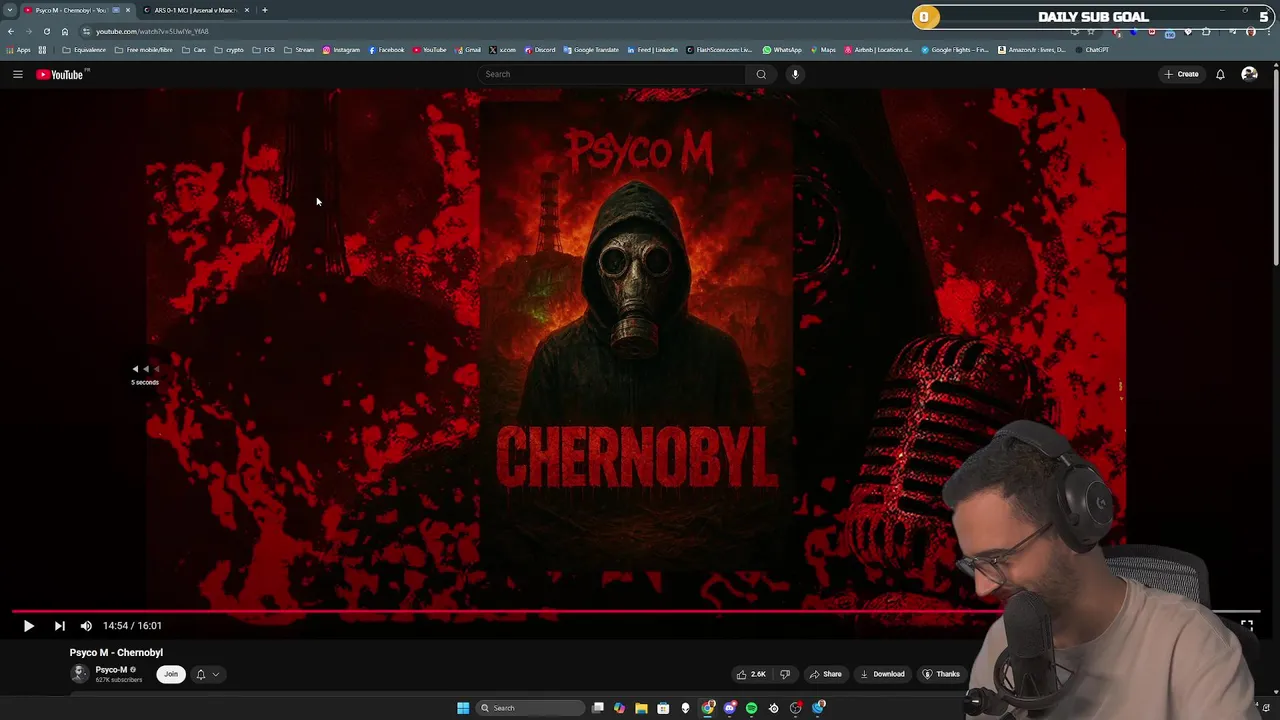Open the Facebook bookmark
Image resolution: width=1280 pixels, height=720 pixels.
pos(386,50)
